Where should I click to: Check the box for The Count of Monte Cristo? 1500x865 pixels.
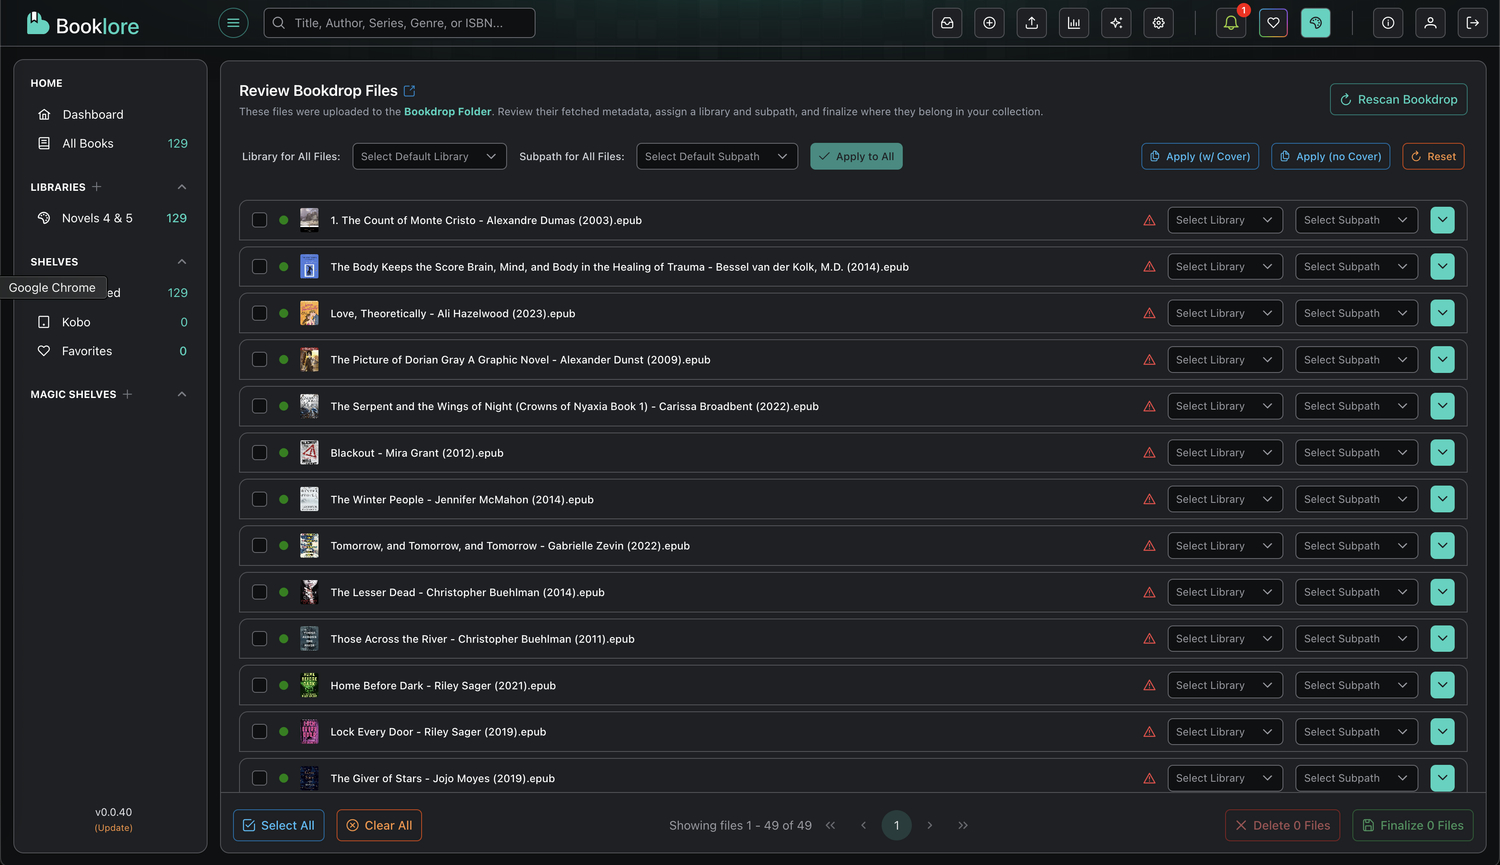[x=260, y=220]
